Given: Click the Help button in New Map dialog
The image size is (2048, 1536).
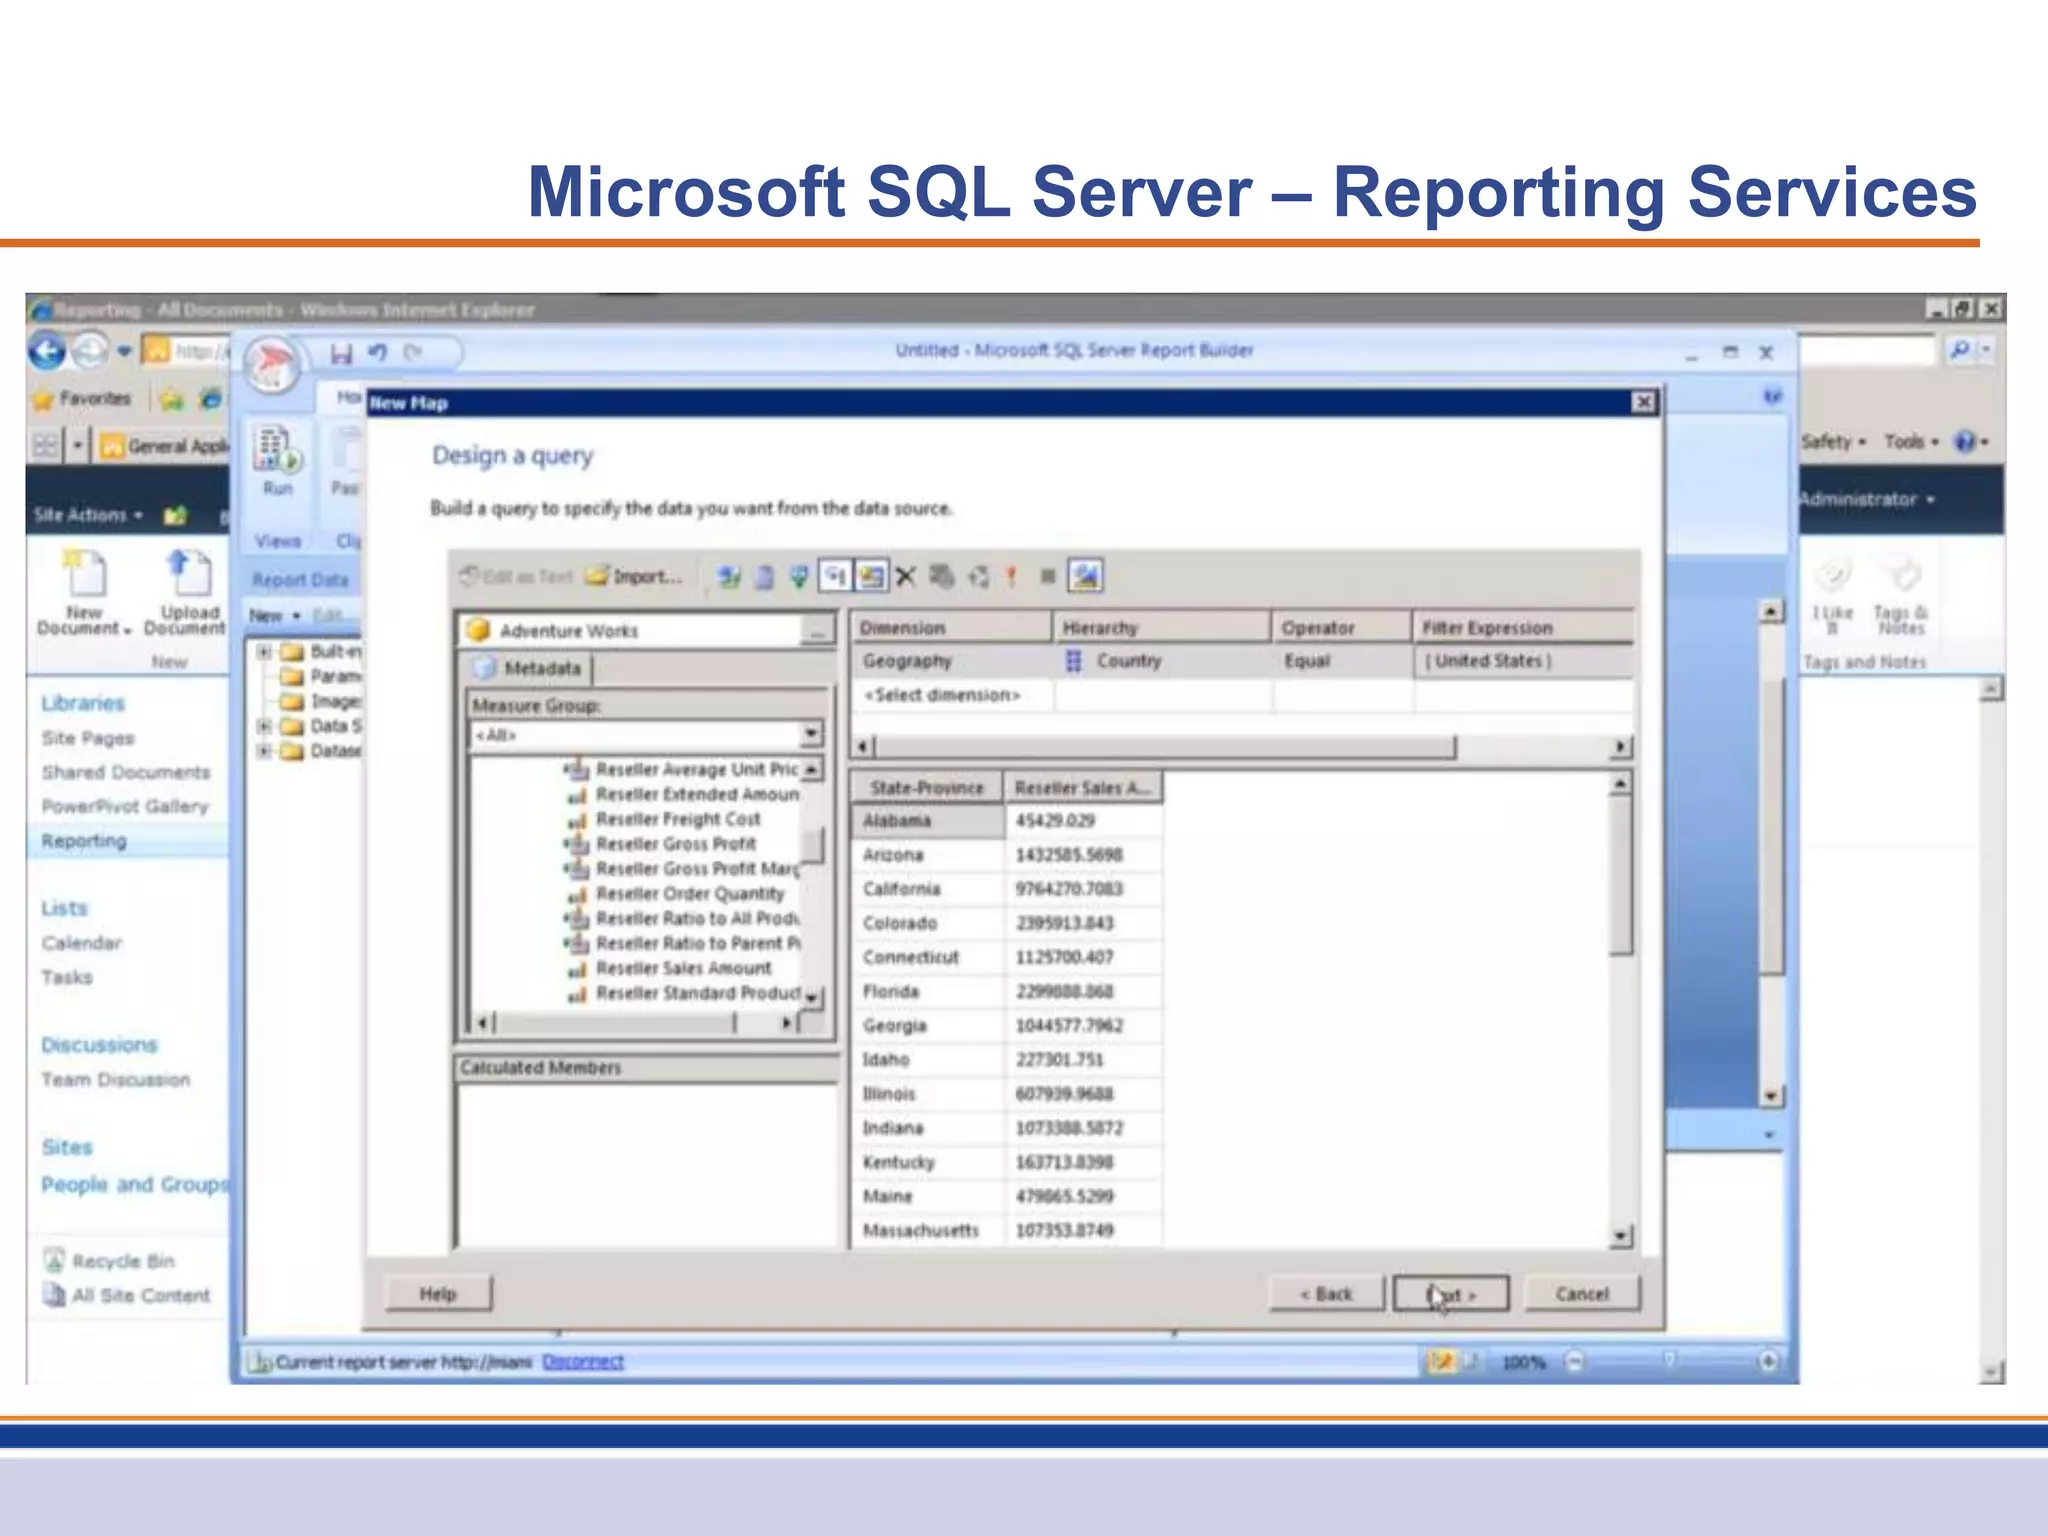Looking at the screenshot, I should tap(438, 1294).
